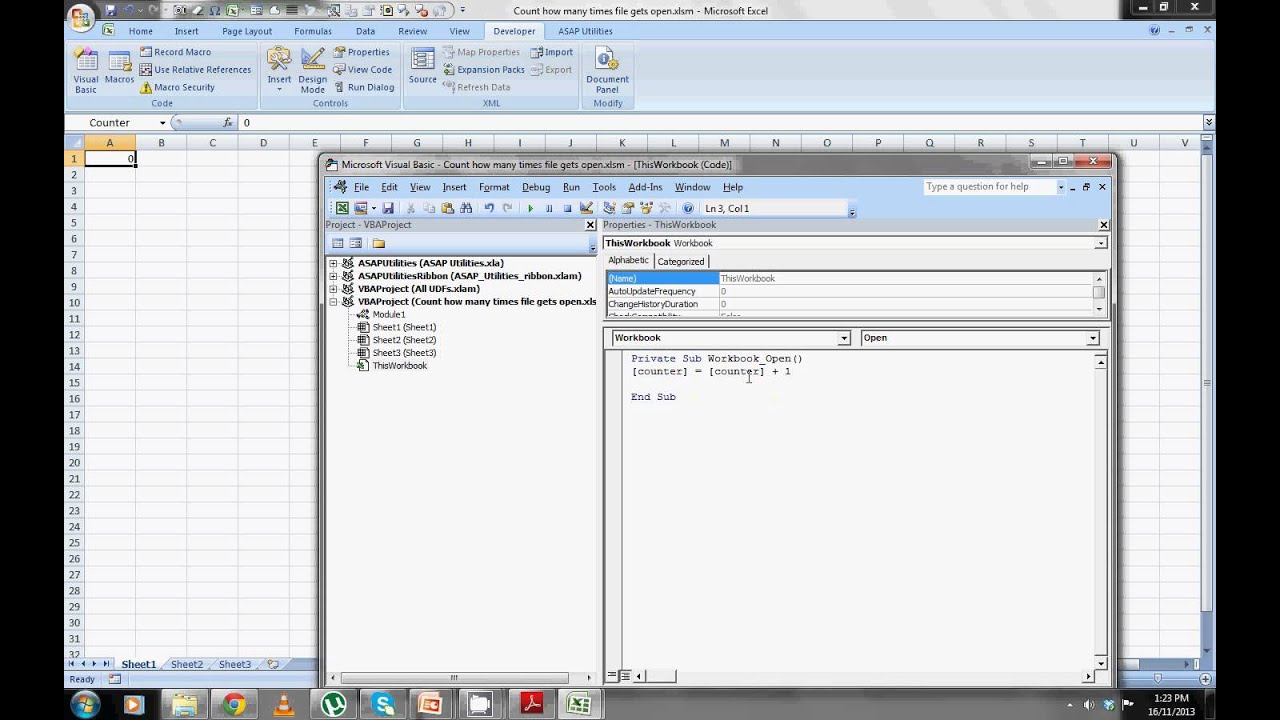The height and width of the screenshot is (720, 1280).
Task: Switch to the ASAP Utilities tab
Action: click(x=585, y=31)
